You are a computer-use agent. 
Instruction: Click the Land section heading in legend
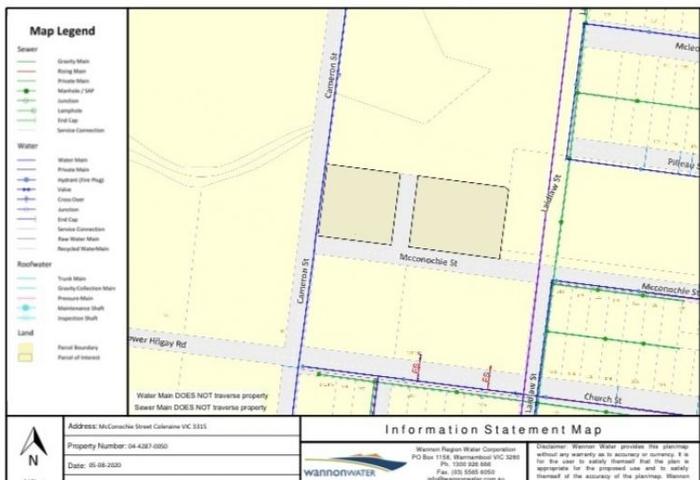[x=25, y=333]
